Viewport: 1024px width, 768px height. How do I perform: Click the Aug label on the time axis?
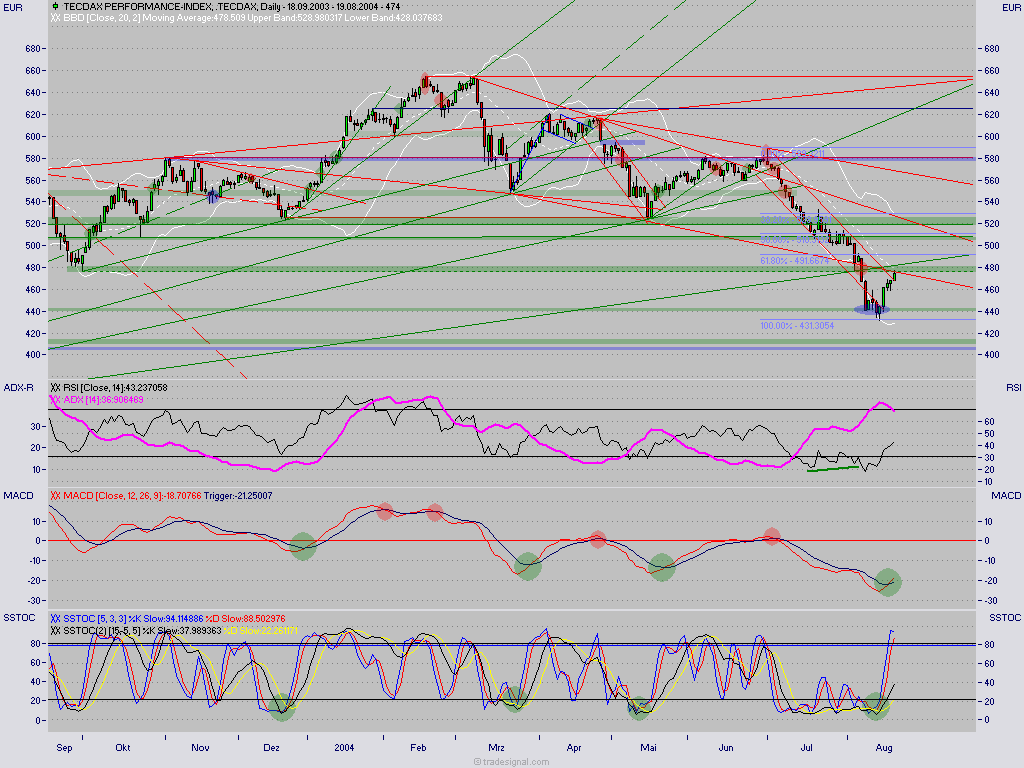885,747
